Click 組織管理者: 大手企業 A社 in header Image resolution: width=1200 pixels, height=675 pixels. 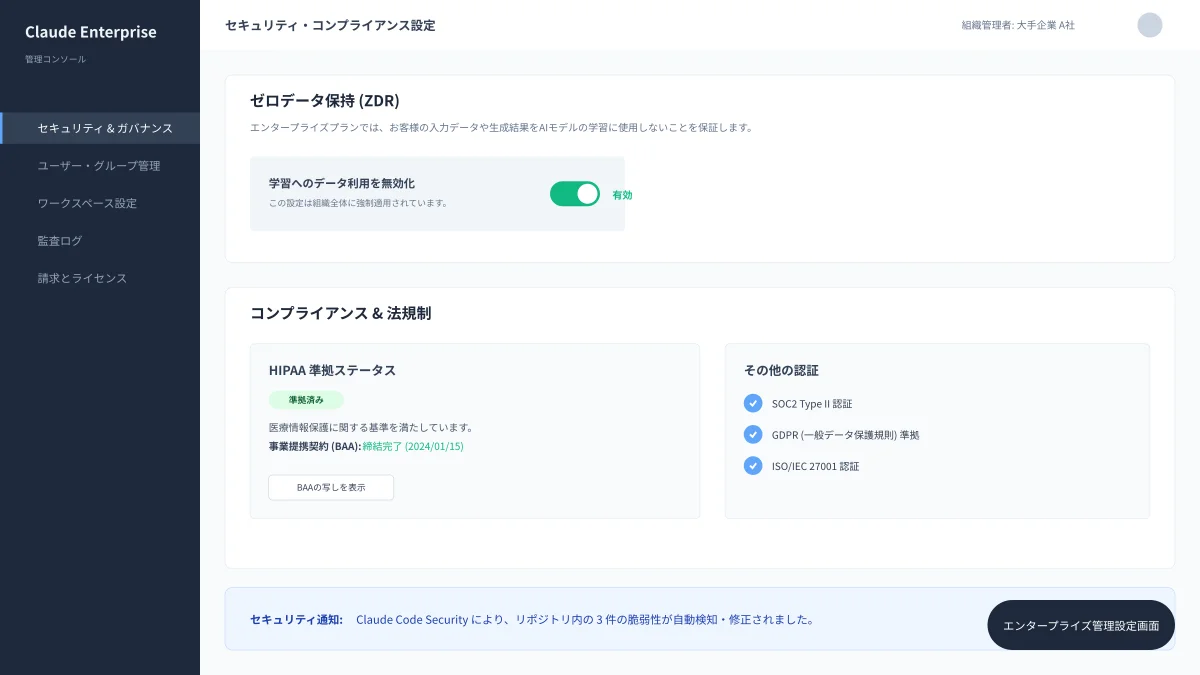[1018, 25]
